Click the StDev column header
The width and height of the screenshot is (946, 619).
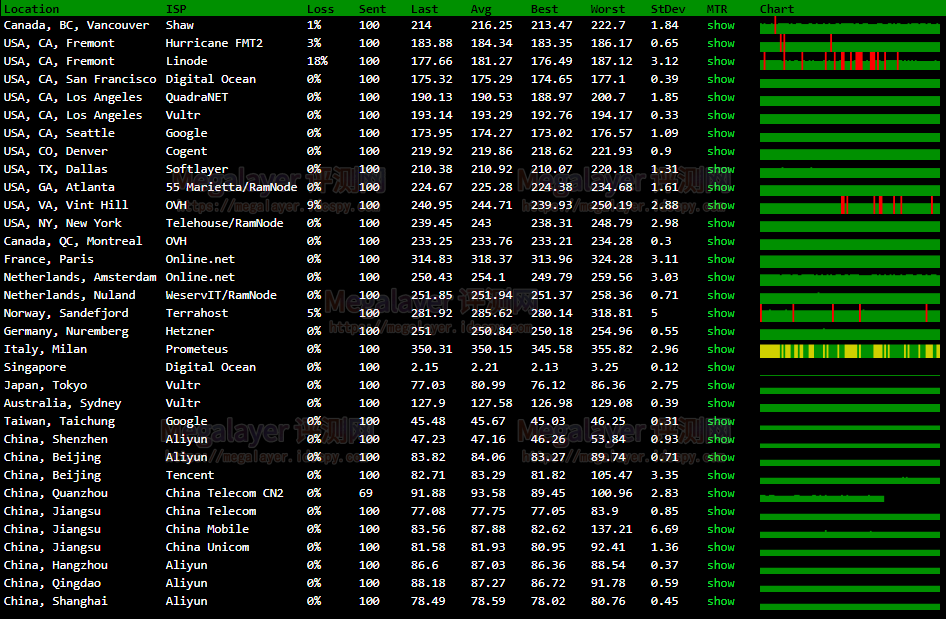click(668, 9)
